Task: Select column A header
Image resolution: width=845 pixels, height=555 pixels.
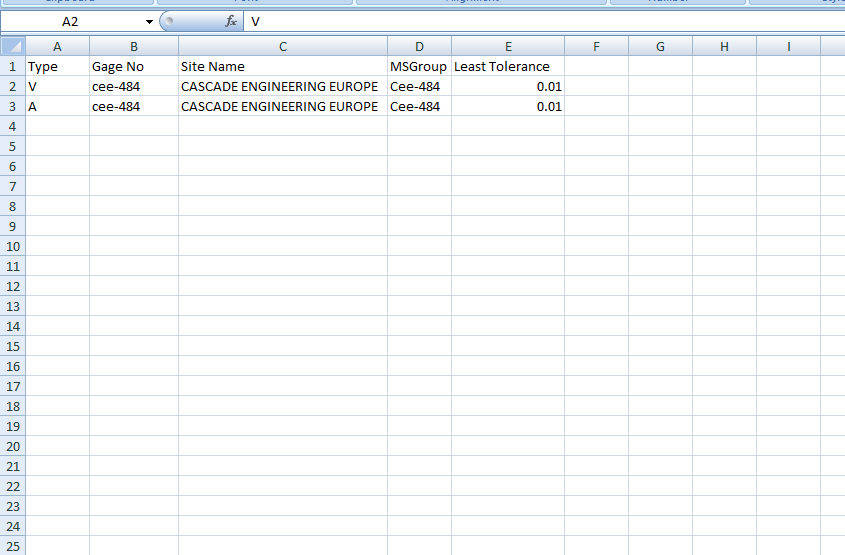Action: pyautogui.click(x=57, y=47)
